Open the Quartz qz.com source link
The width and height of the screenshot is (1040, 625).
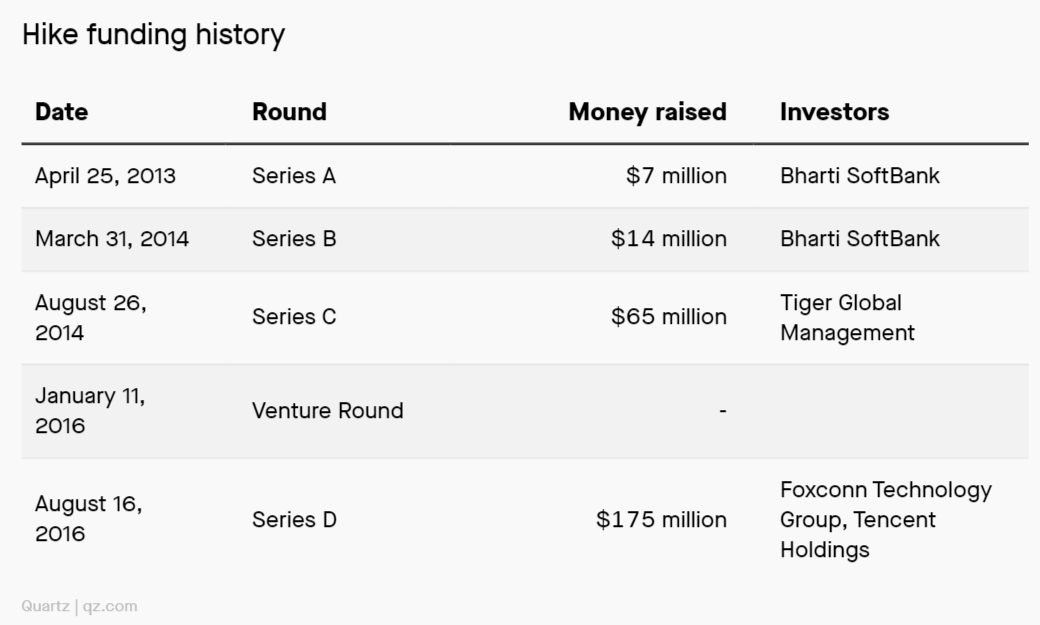point(79,606)
